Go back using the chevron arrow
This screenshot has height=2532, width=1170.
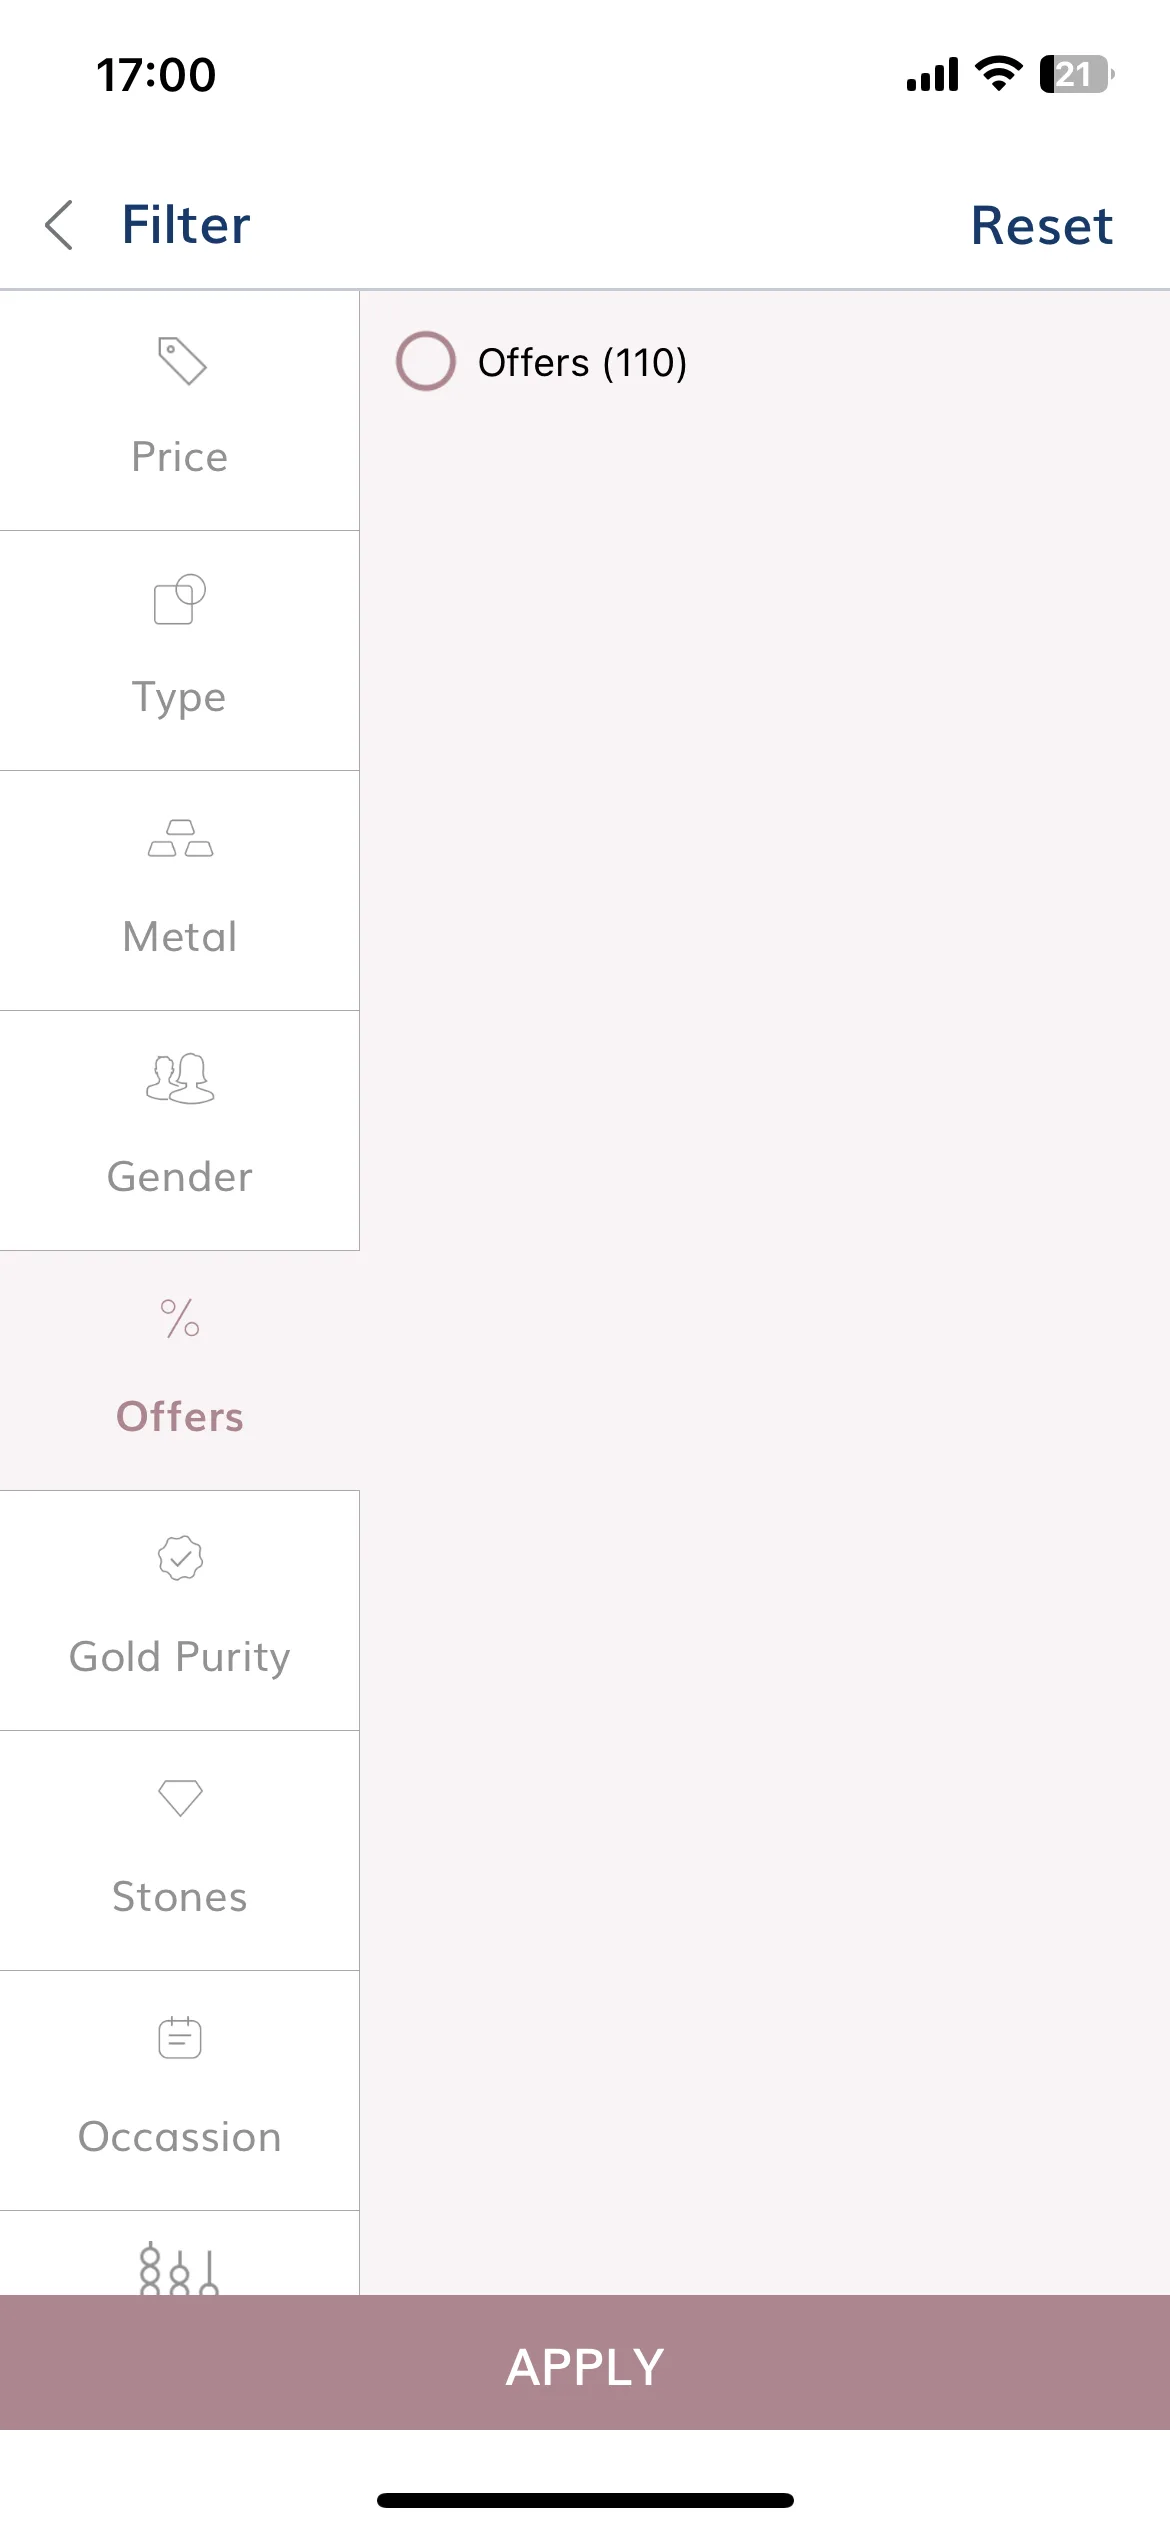click(x=59, y=224)
